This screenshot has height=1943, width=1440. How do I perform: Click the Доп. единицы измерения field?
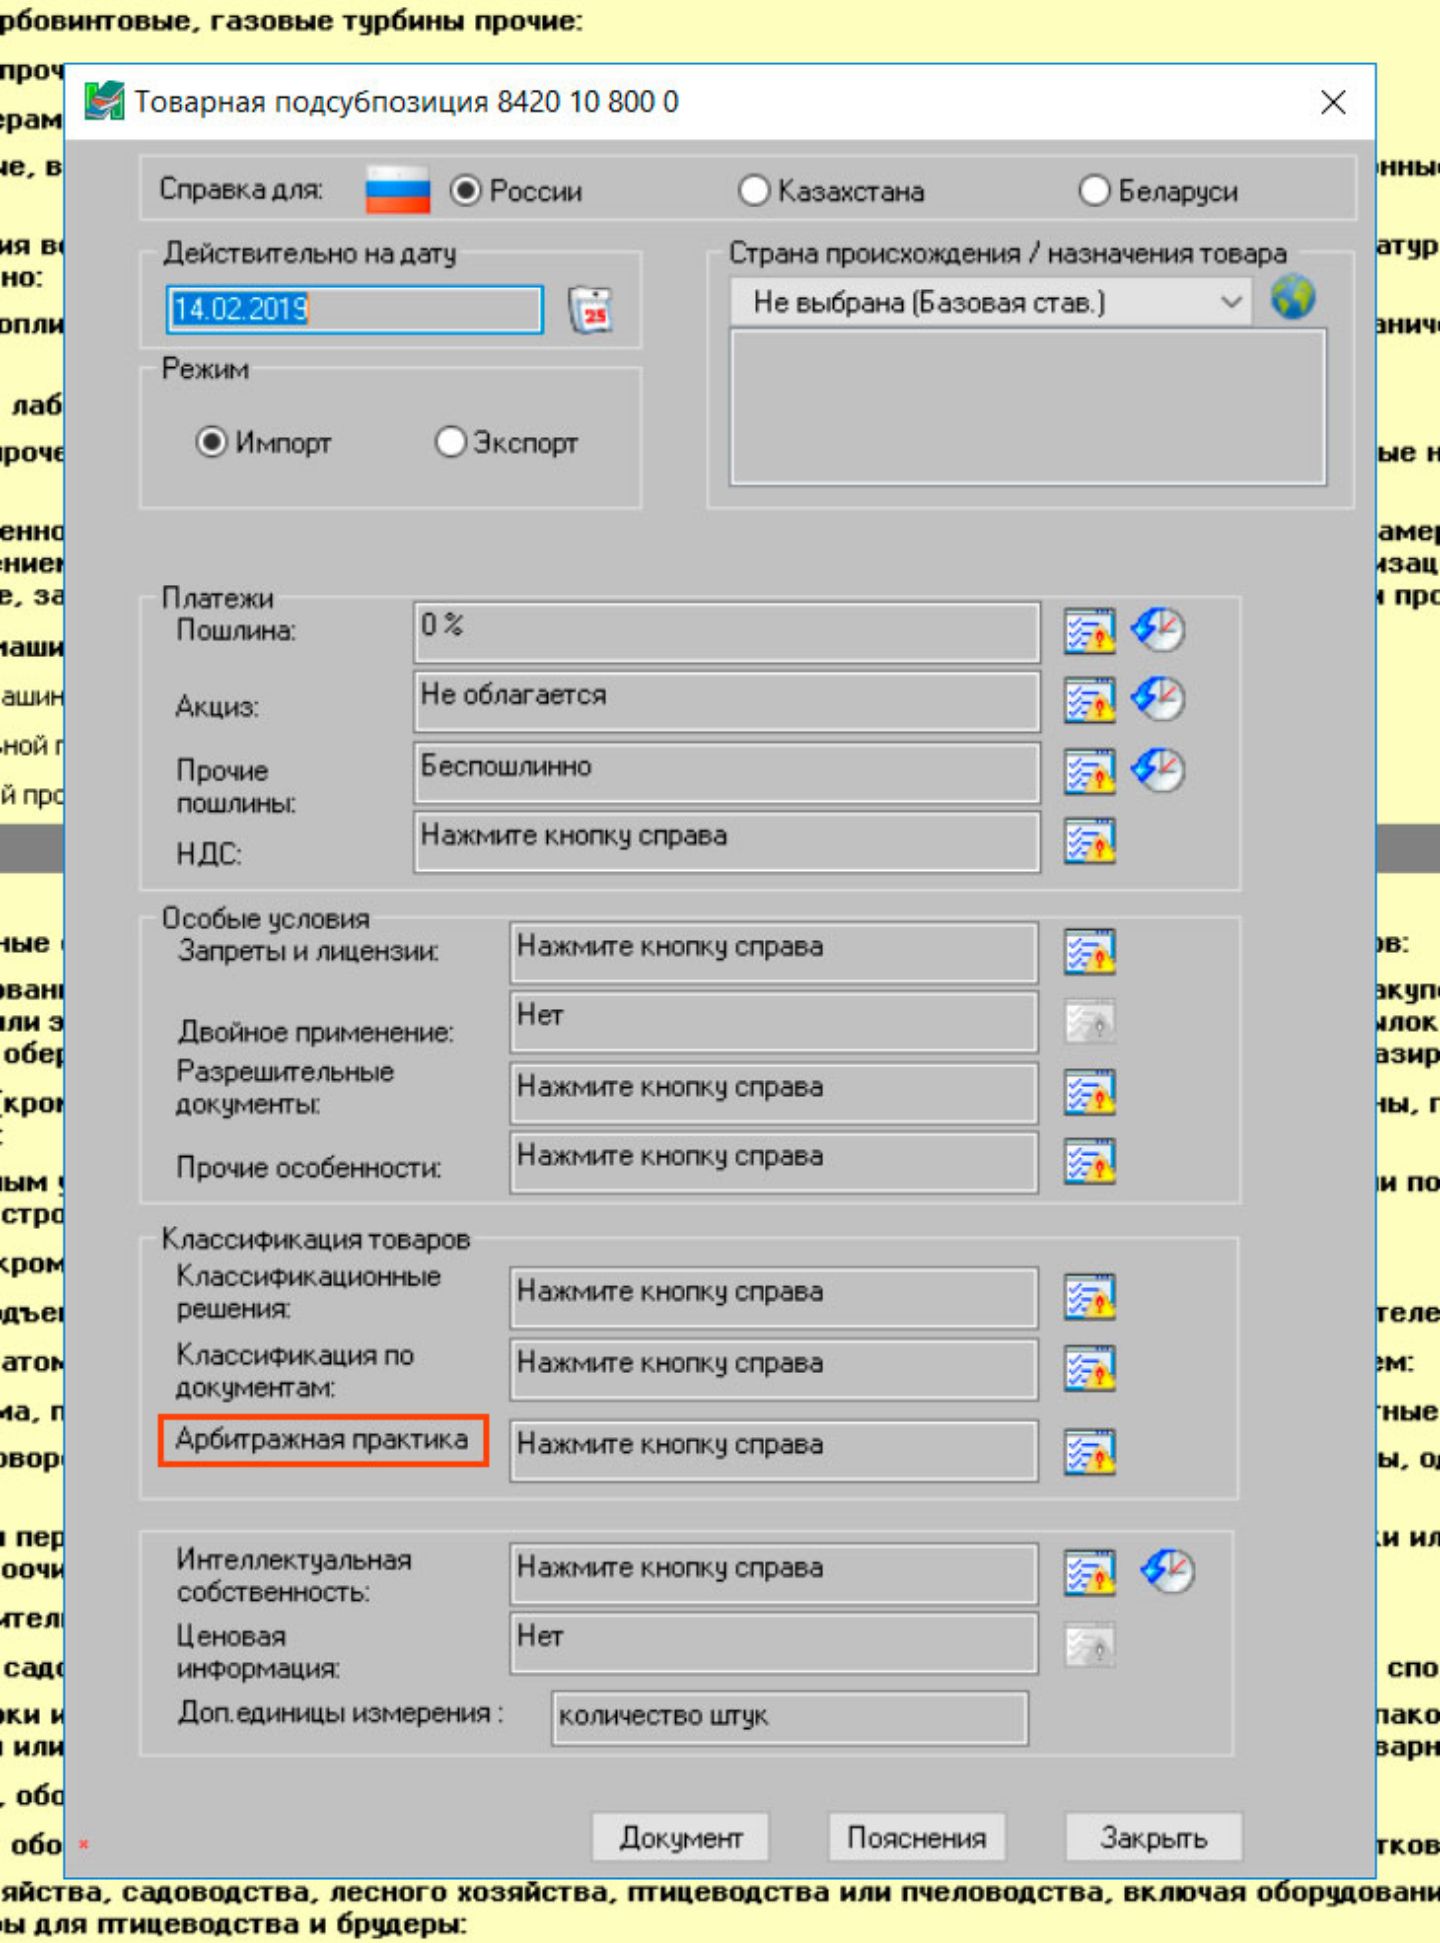click(790, 1718)
